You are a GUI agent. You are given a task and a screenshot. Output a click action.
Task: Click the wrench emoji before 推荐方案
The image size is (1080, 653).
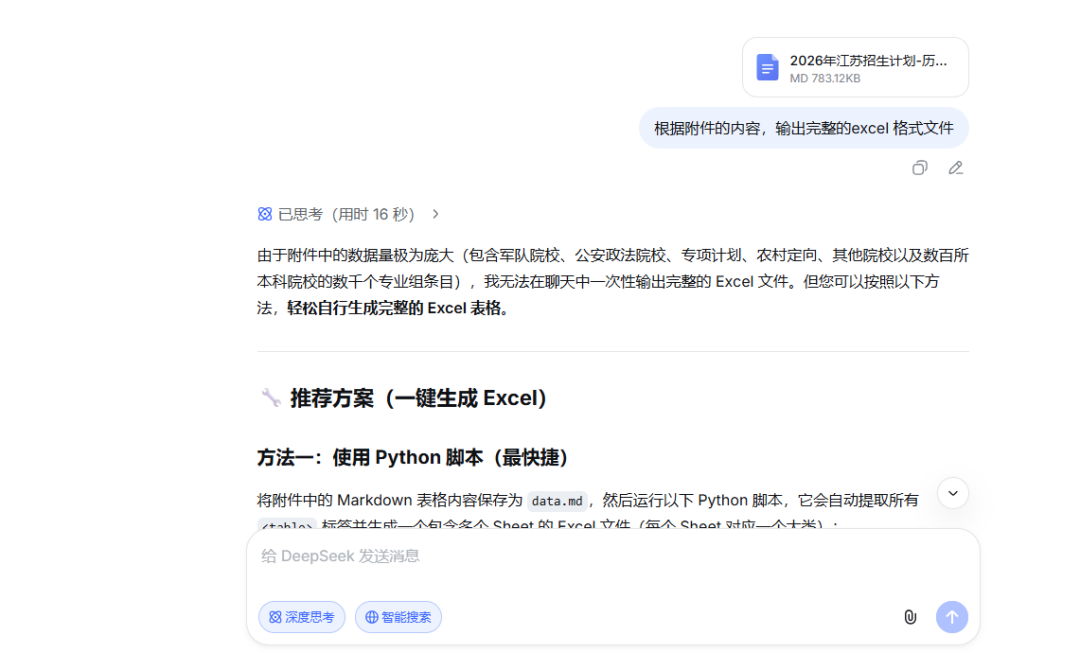click(x=271, y=398)
